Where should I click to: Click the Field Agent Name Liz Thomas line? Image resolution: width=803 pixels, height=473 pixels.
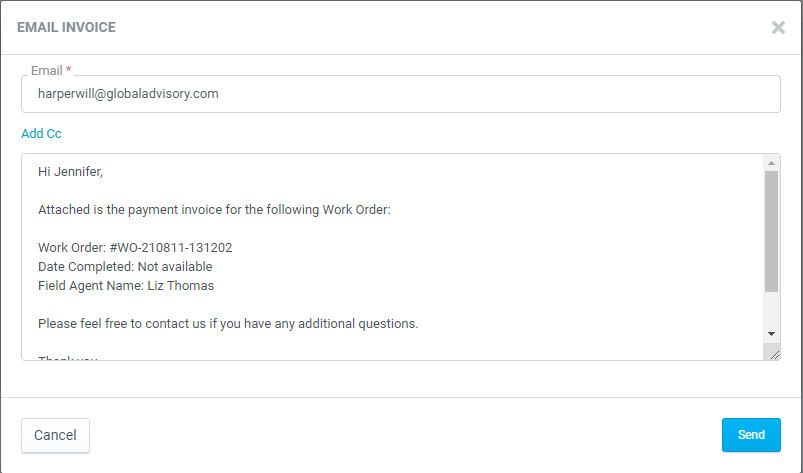(x=126, y=286)
